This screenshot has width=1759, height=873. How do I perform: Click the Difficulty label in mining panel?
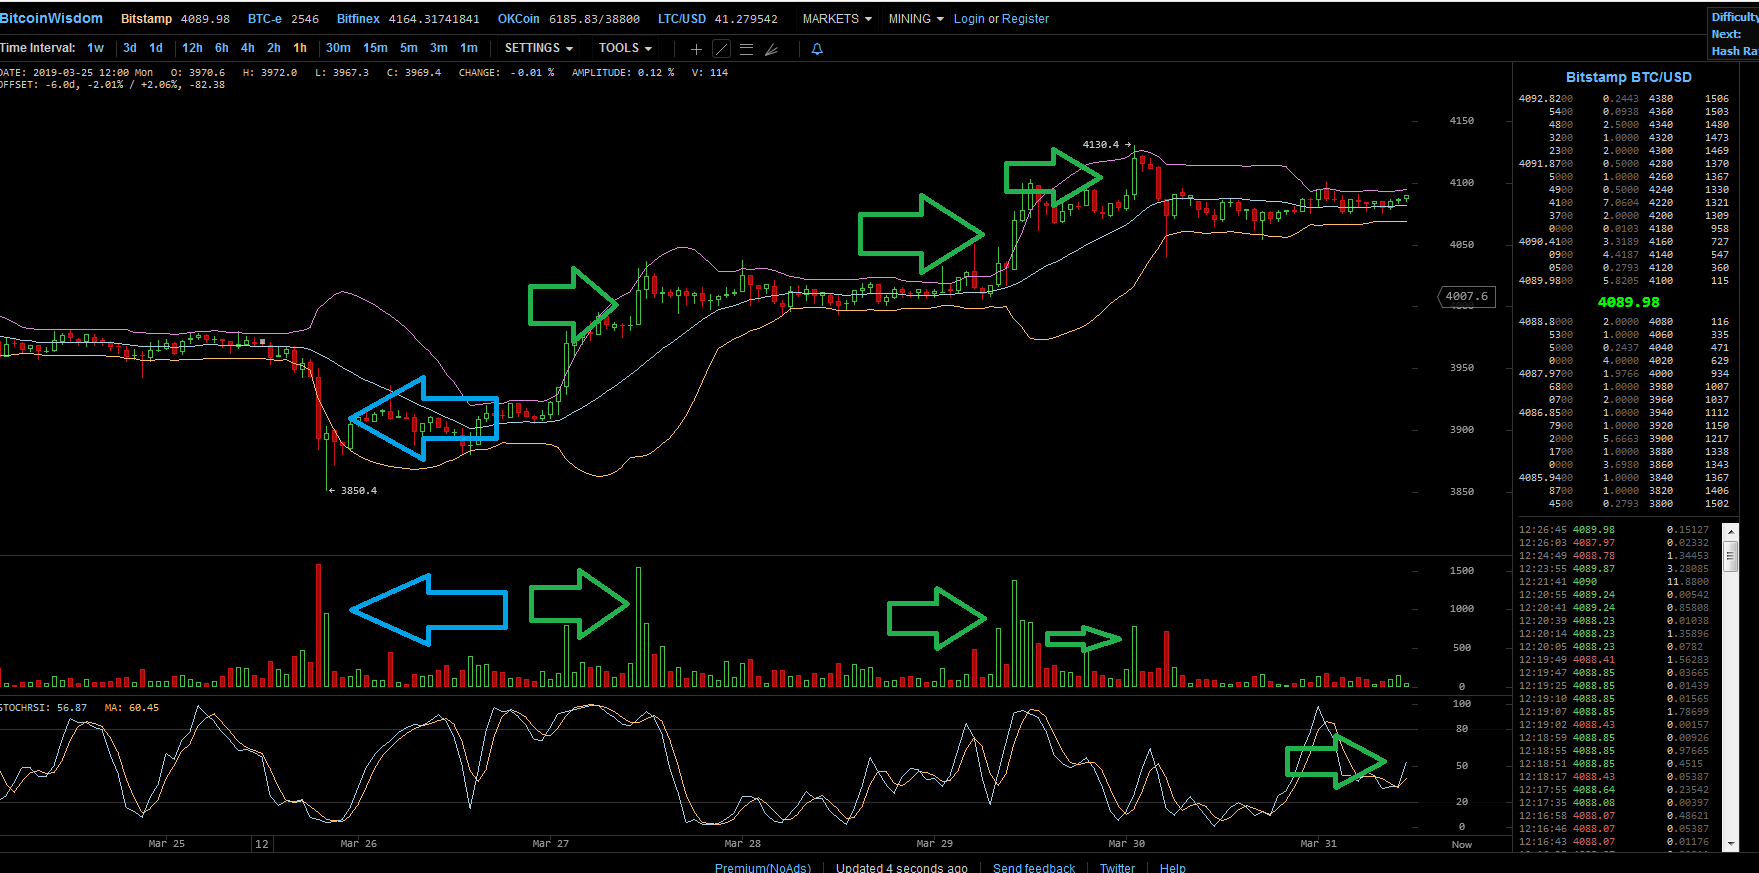1734,17
